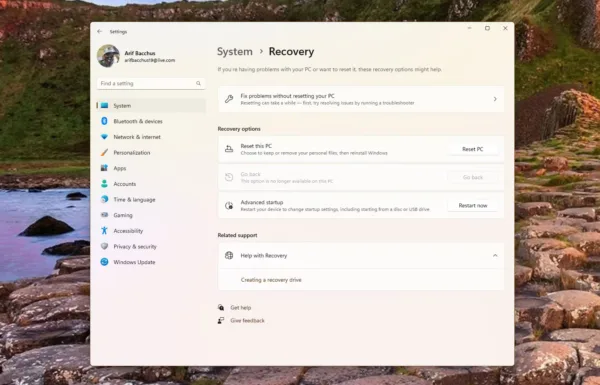600x385 pixels.
Task: Open the Give feedback link
Action: tap(247, 321)
